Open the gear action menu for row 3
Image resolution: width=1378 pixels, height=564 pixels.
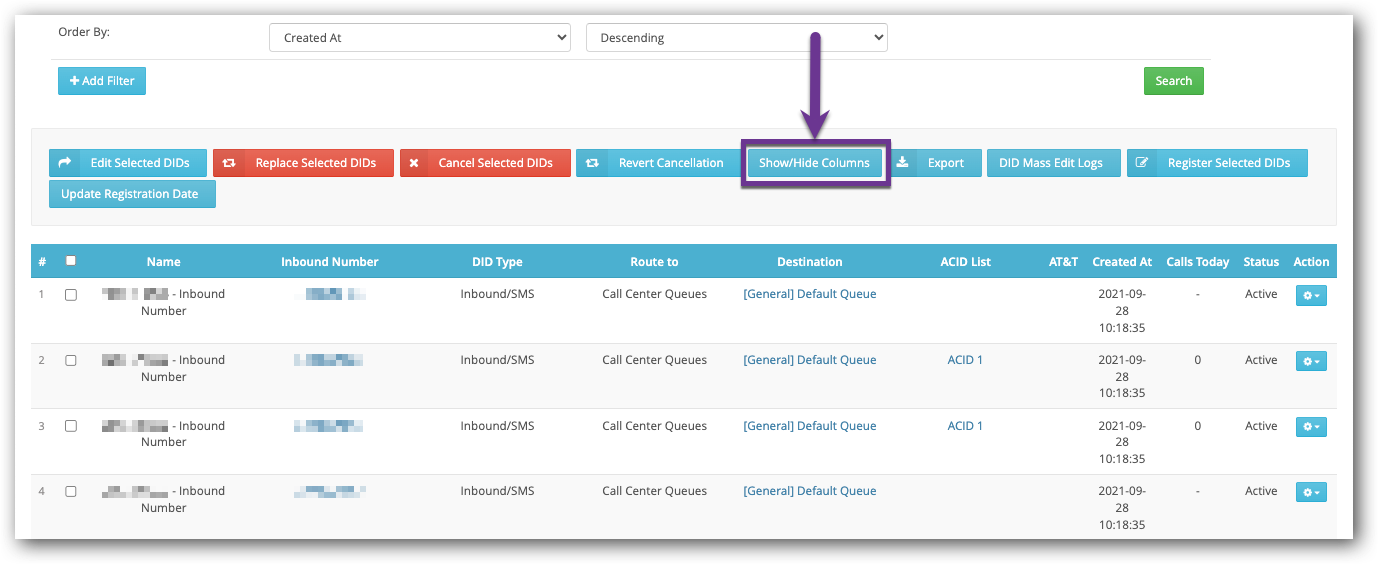[x=1311, y=427]
